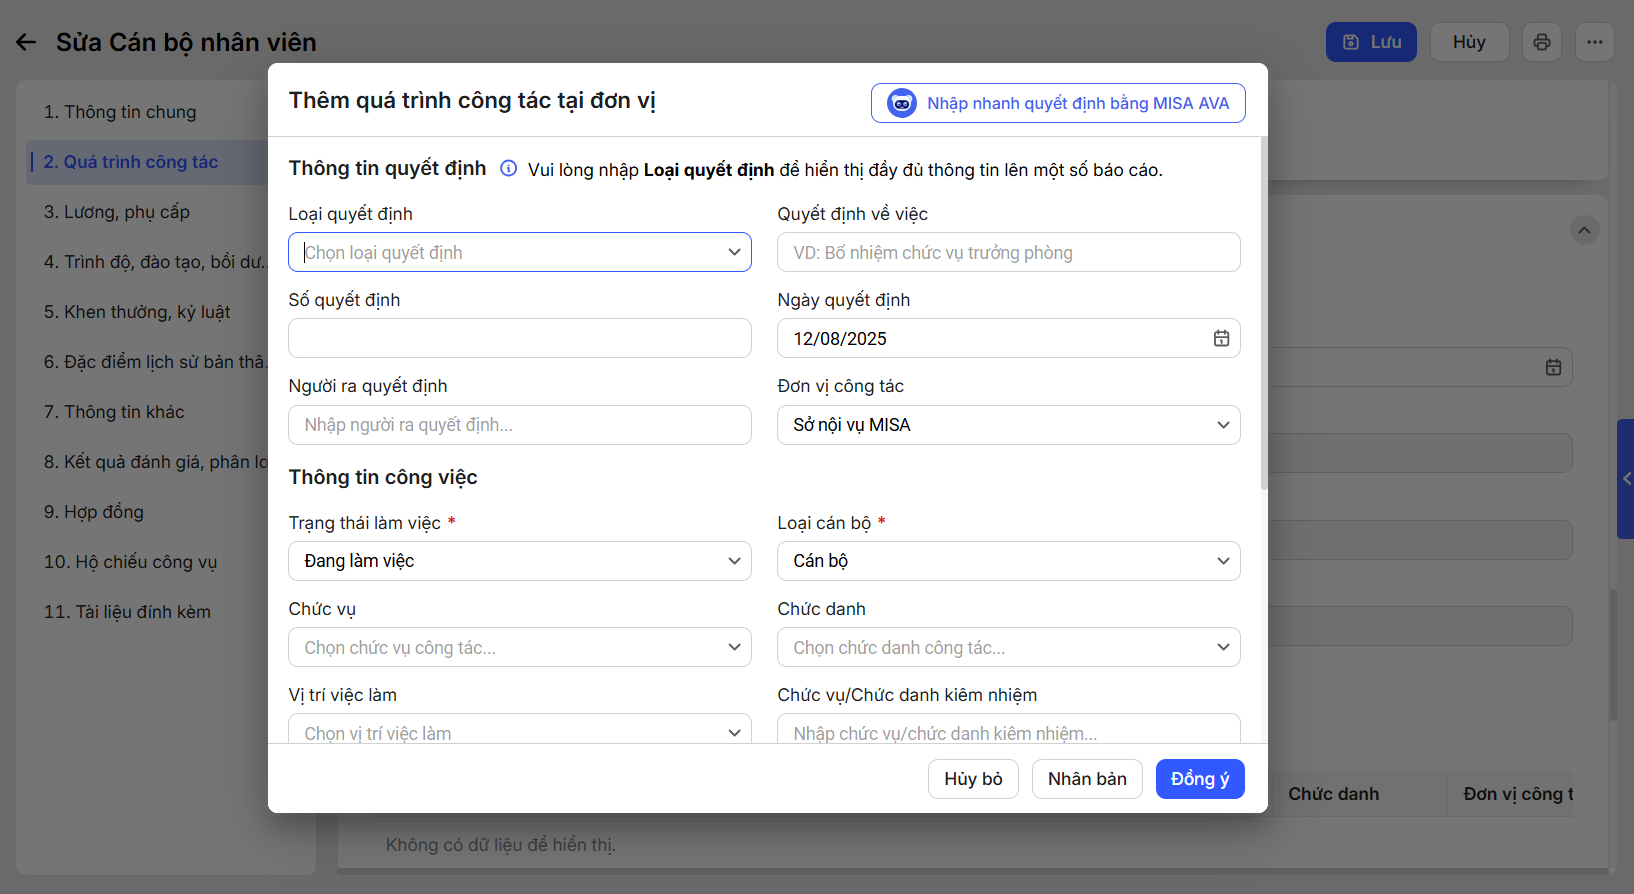Click the info icon next to Thông tin quyết định

point(508,168)
